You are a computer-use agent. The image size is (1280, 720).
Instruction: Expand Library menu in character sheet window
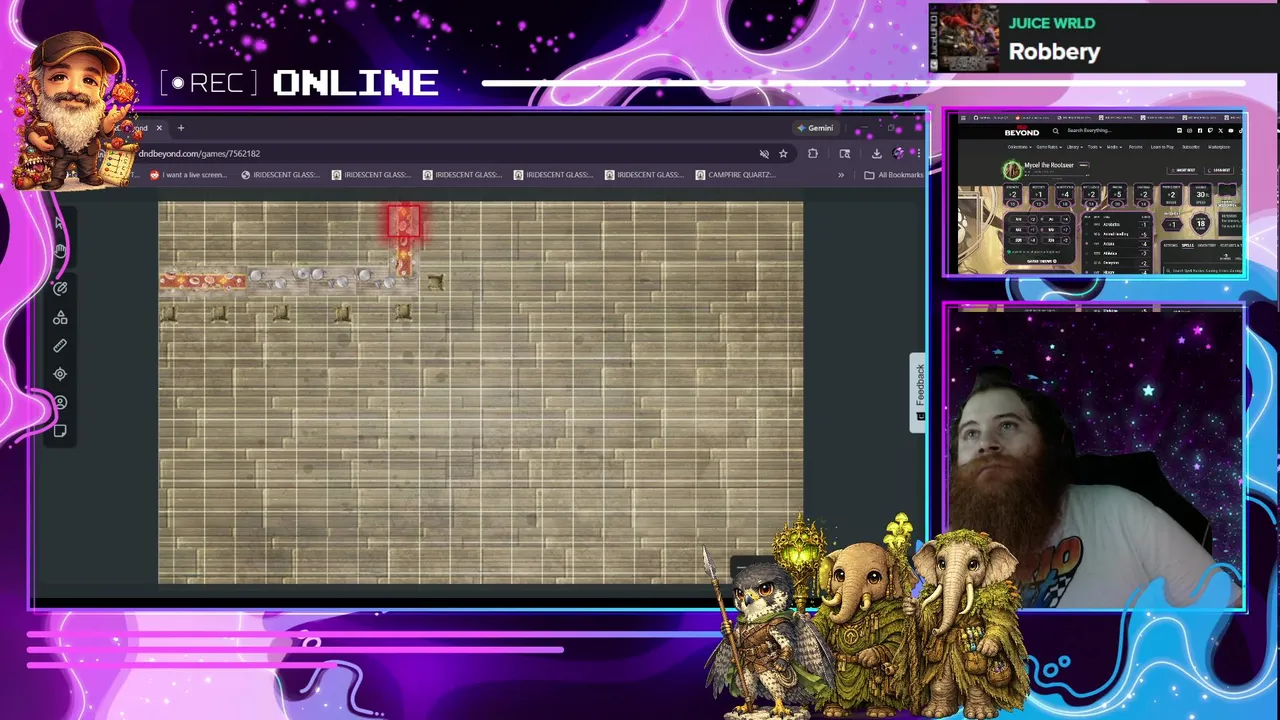(1075, 147)
